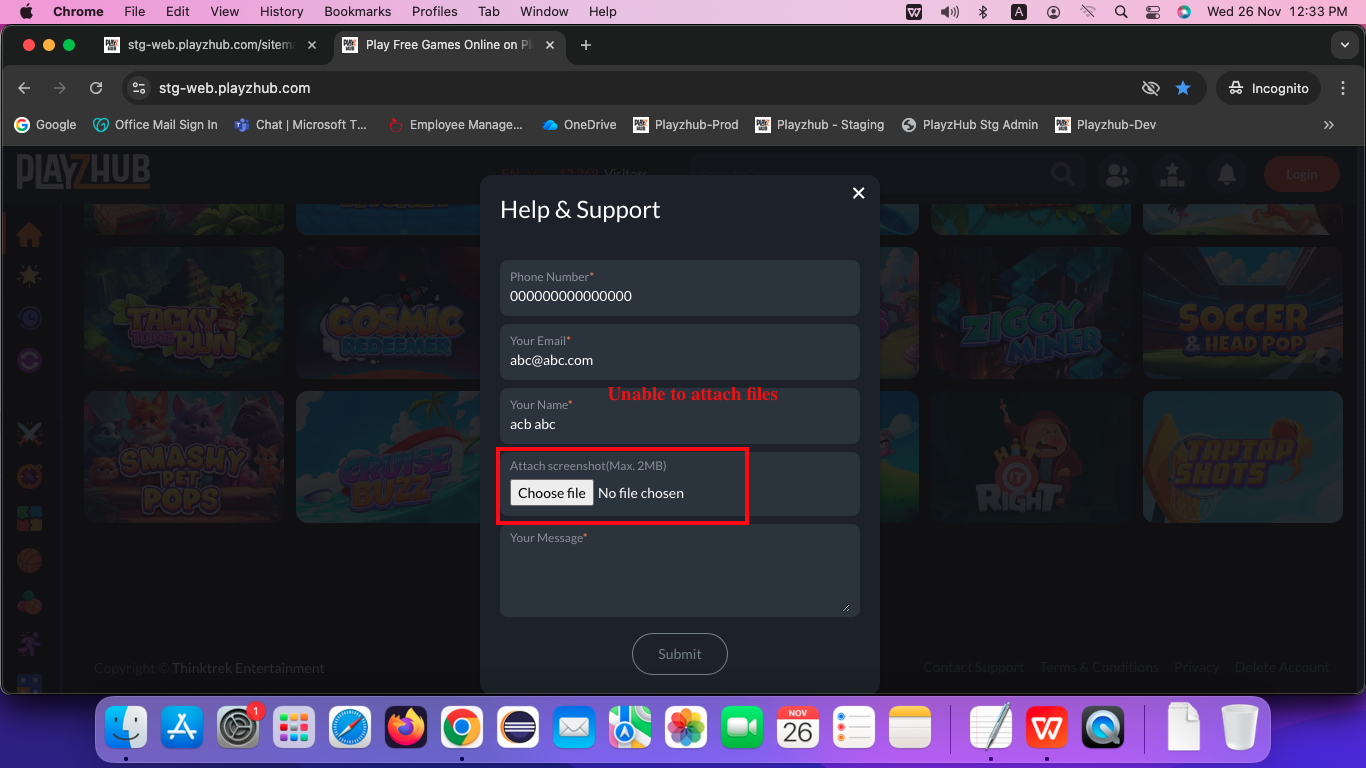Bookmark page using the star icon
This screenshot has width=1366, height=768.
[1183, 88]
